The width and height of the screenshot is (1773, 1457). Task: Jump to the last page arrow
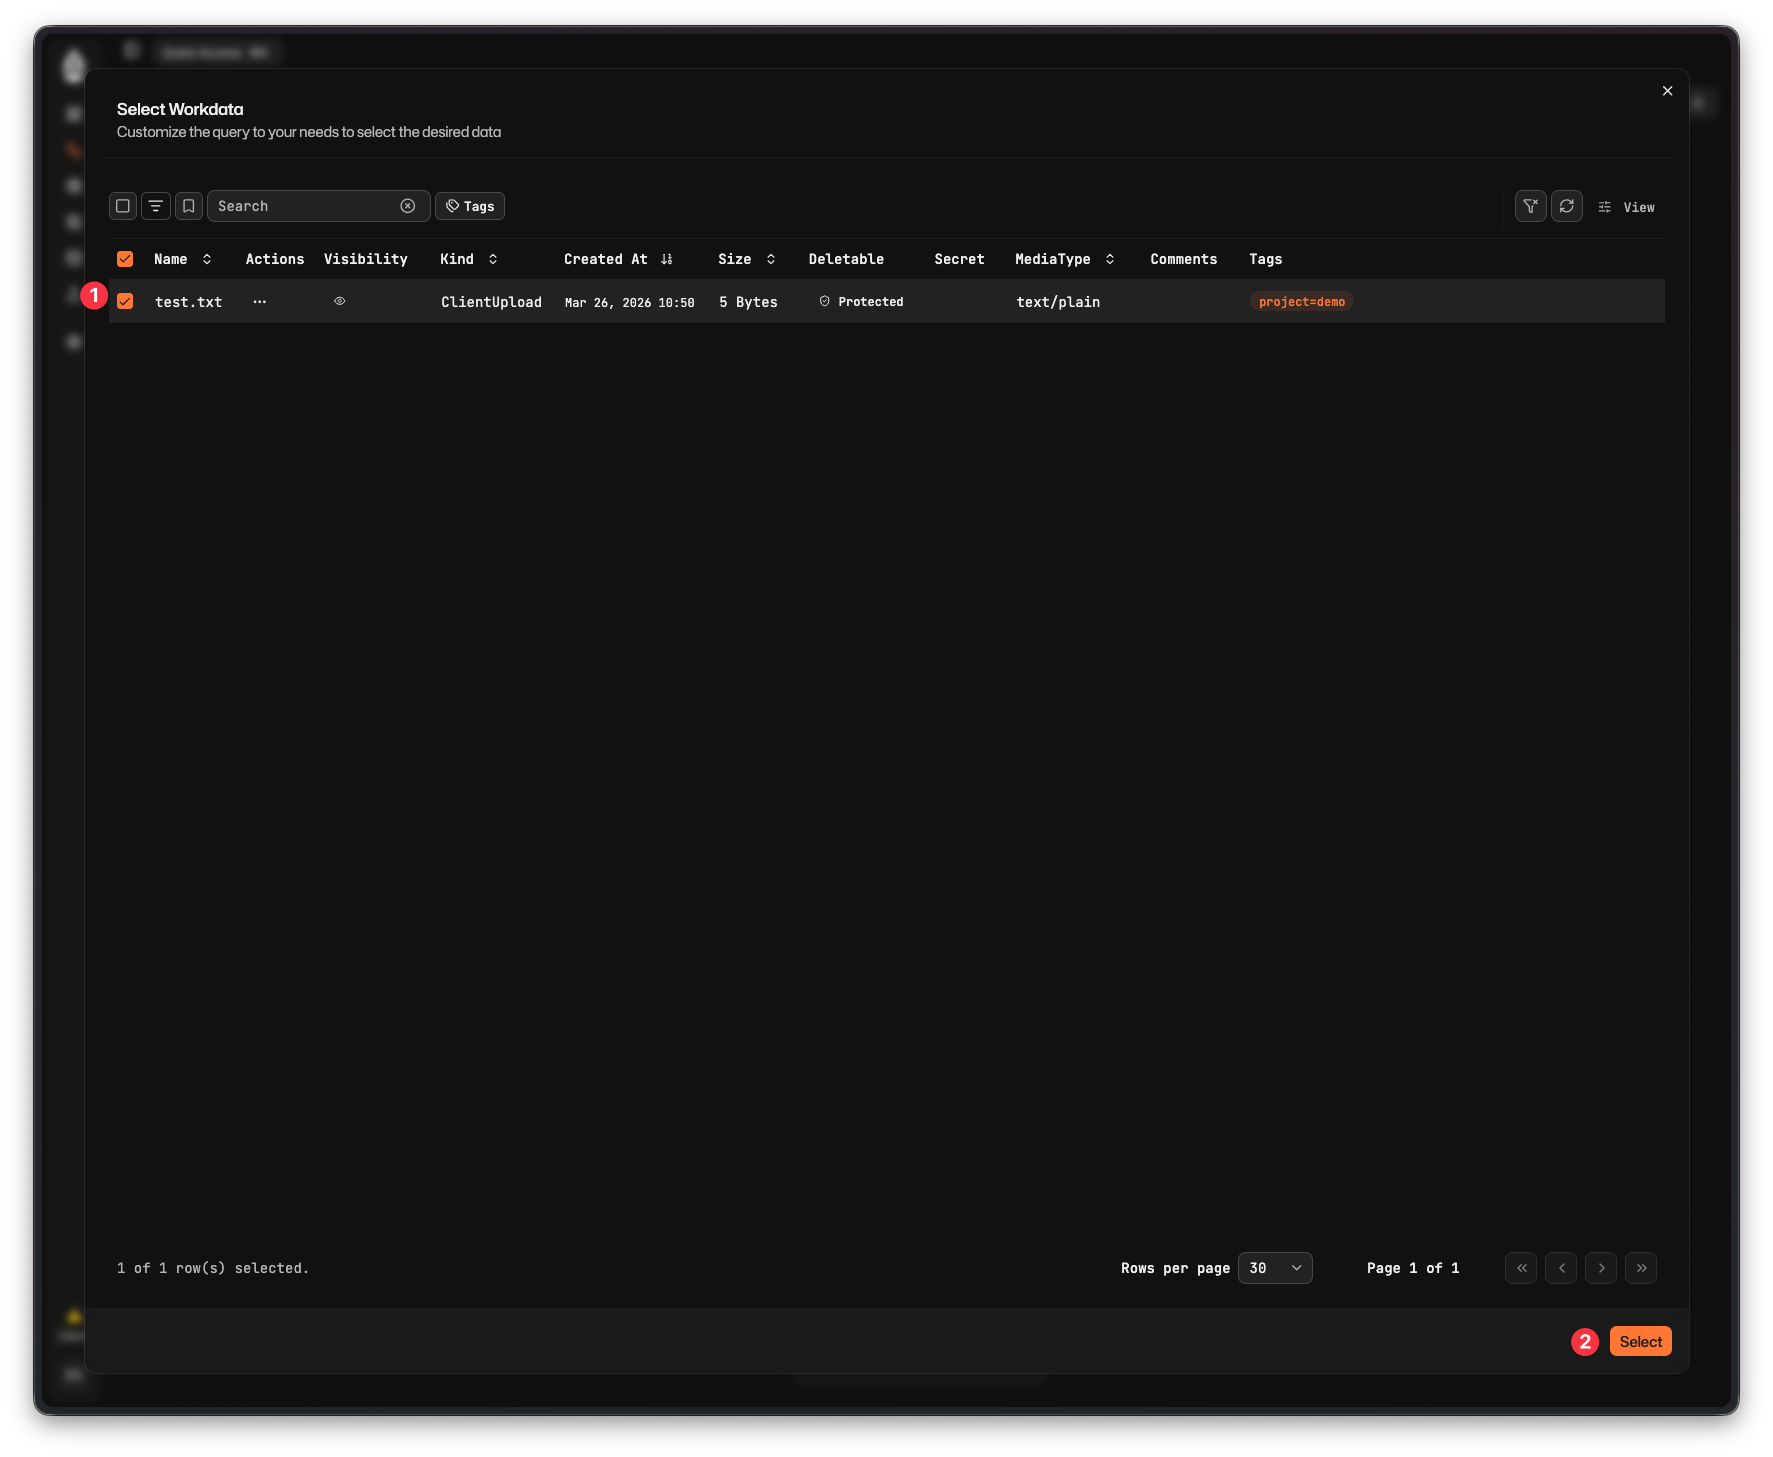1641,1268
